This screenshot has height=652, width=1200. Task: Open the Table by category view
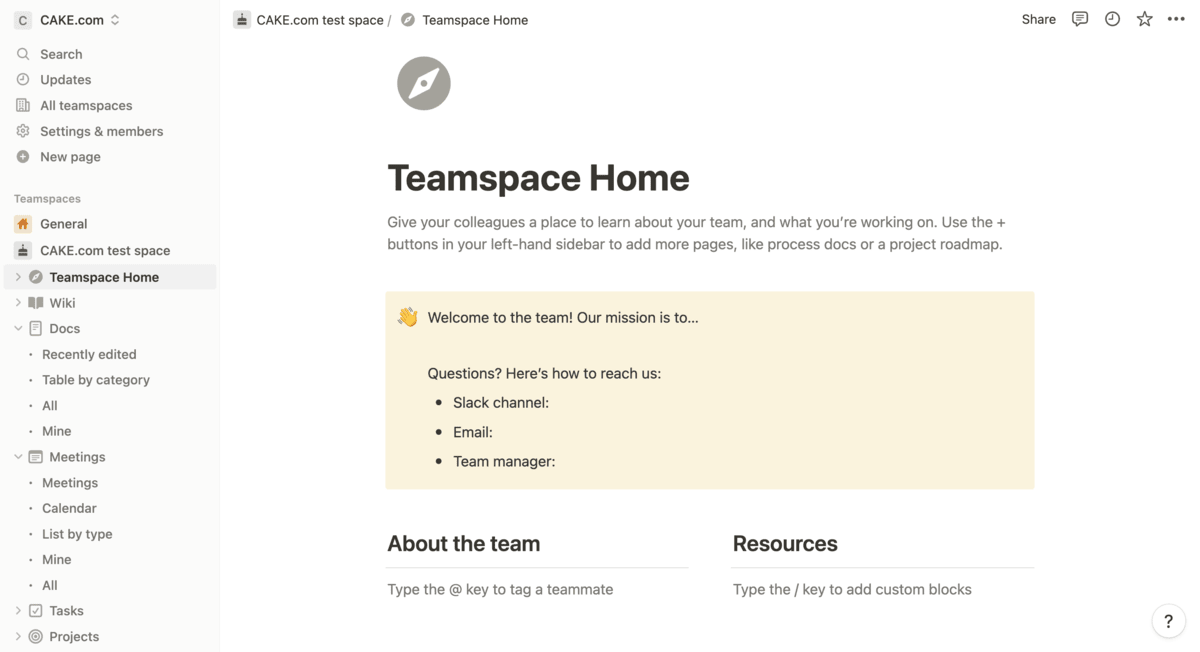click(x=96, y=380)
